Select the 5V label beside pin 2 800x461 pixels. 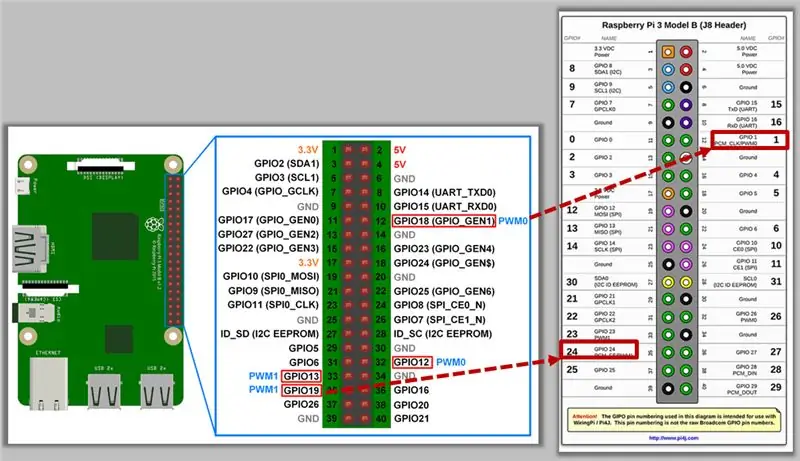pos(399,150)
